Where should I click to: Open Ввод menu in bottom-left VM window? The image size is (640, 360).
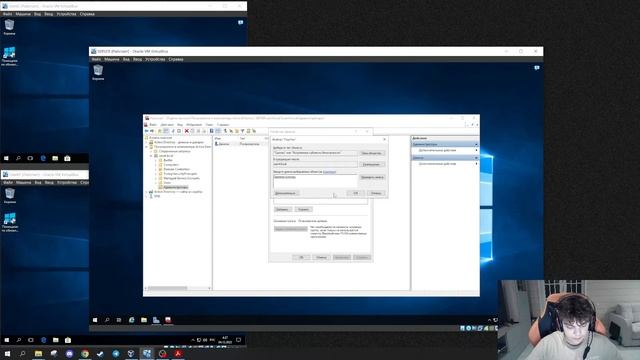49,182
